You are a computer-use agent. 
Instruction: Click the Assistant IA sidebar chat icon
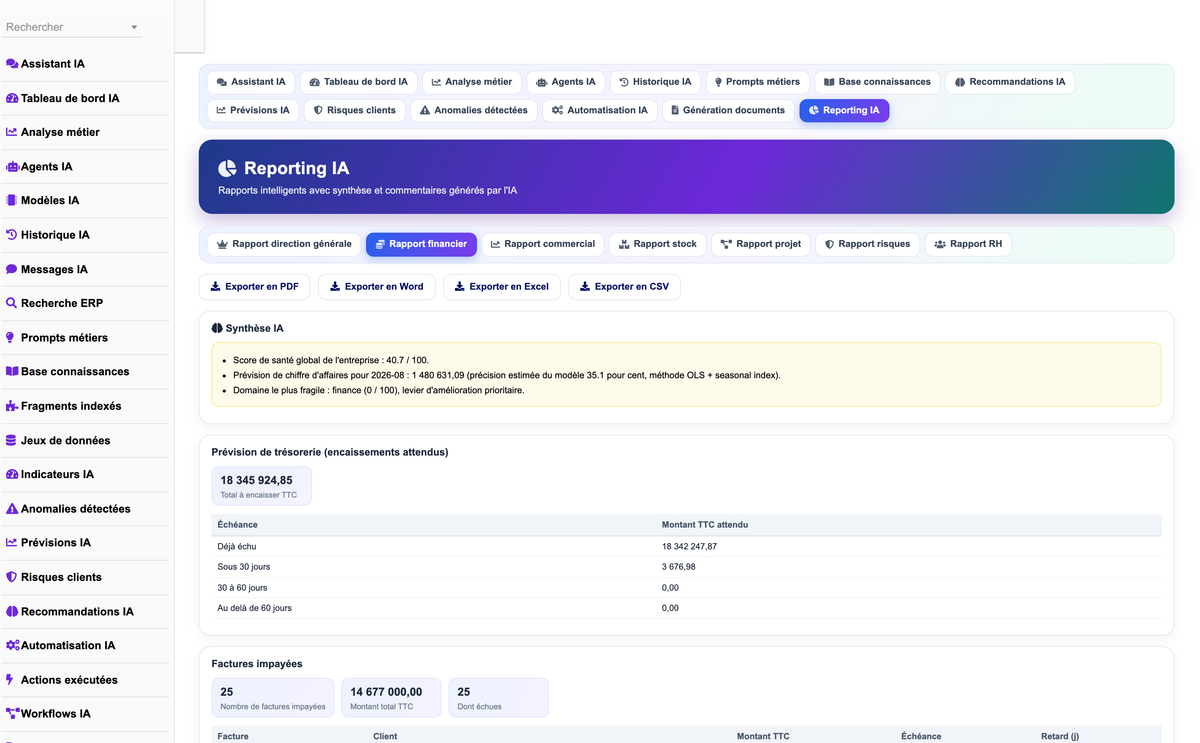(12, 64)
